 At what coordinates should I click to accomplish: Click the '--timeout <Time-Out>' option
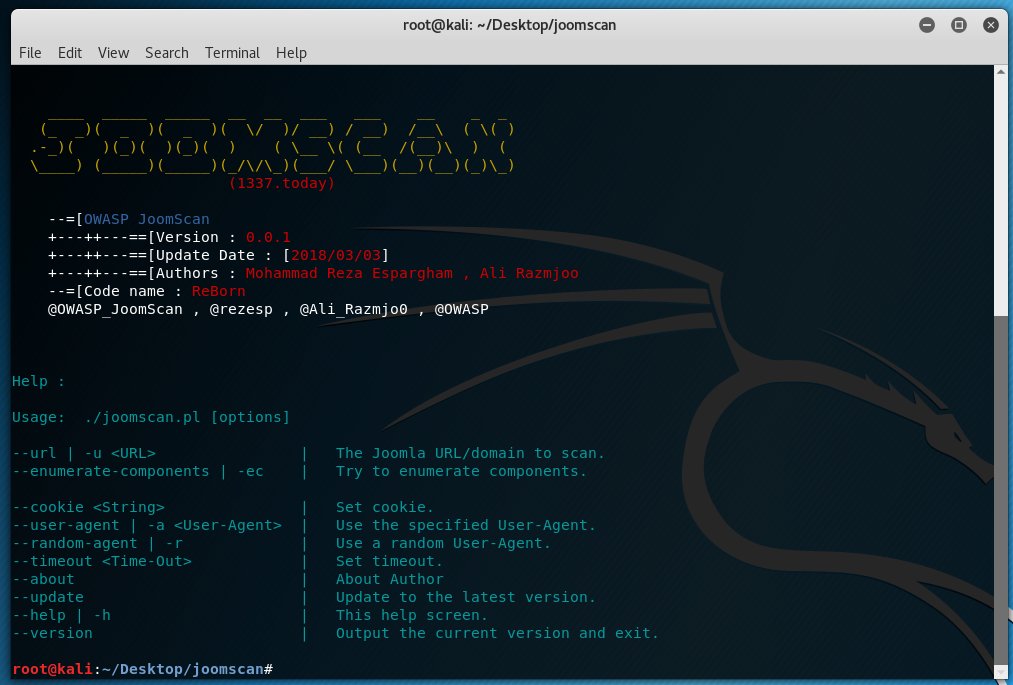coord(102,562)
